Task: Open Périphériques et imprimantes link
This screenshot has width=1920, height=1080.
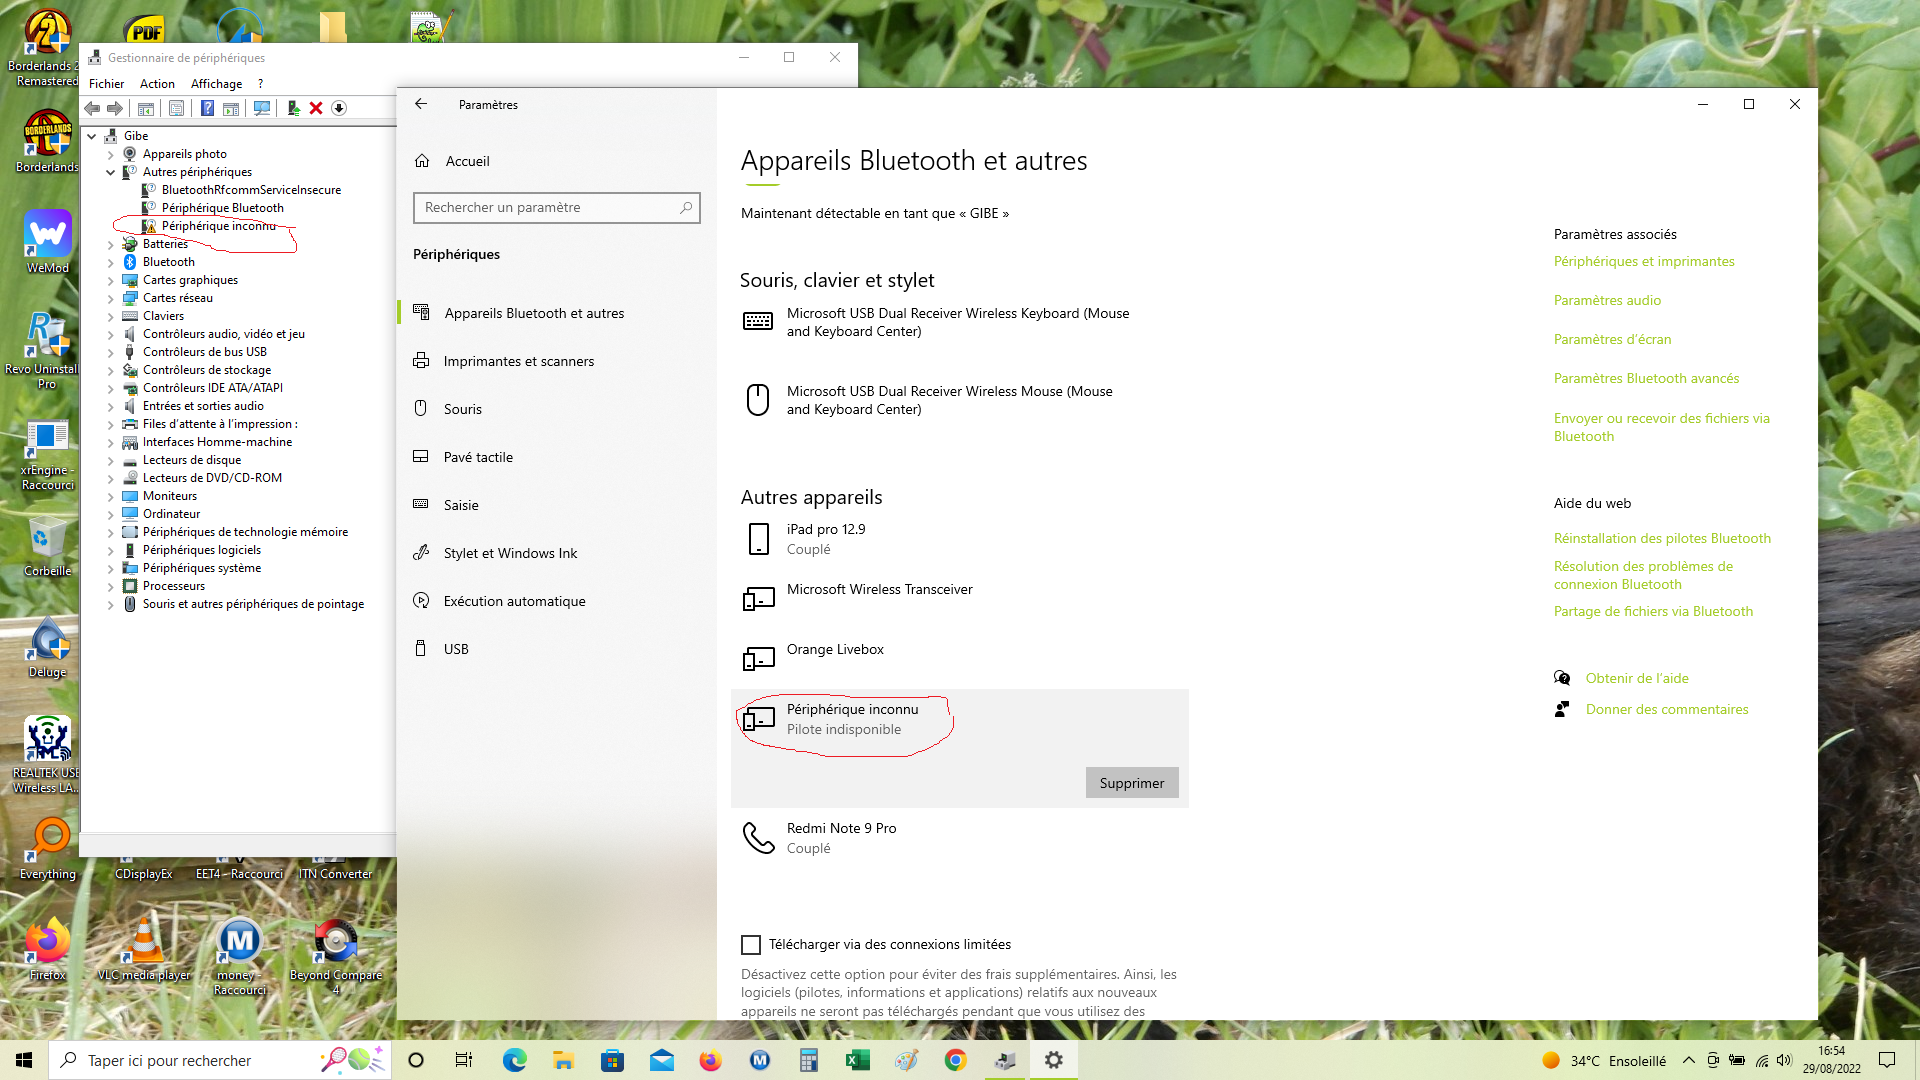Action: 1644,261
